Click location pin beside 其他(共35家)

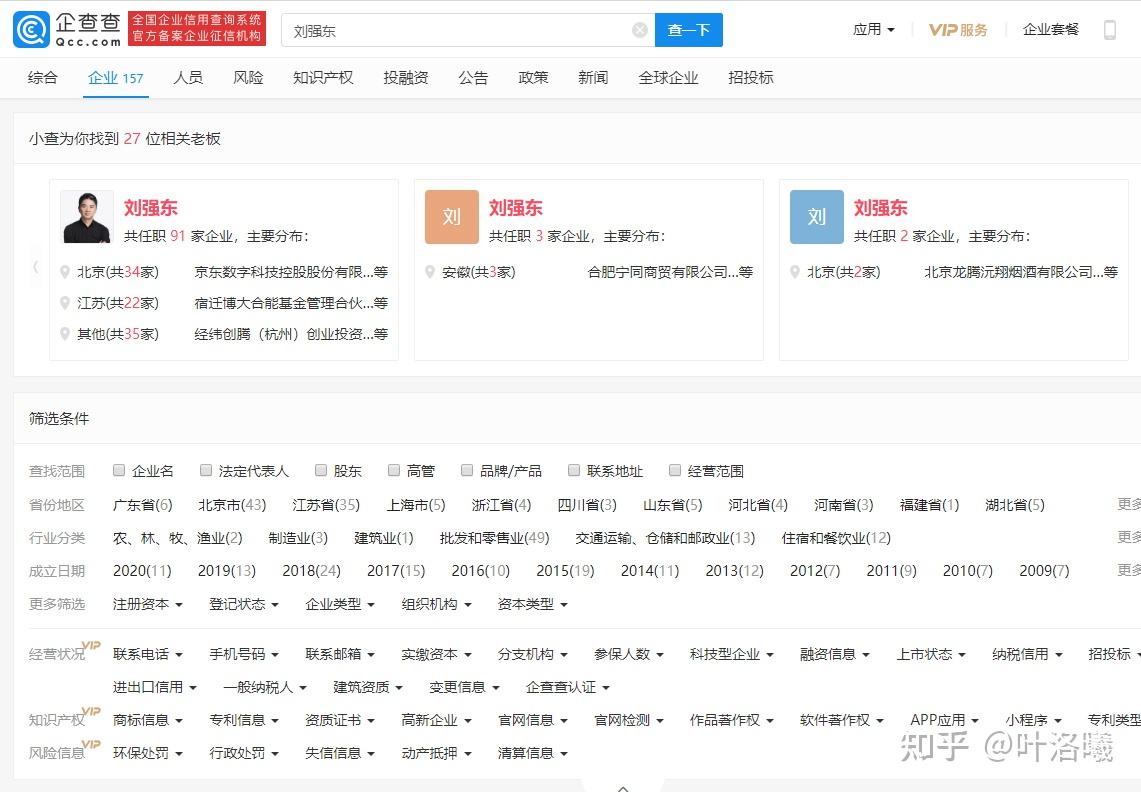click(x=65, y=334)
